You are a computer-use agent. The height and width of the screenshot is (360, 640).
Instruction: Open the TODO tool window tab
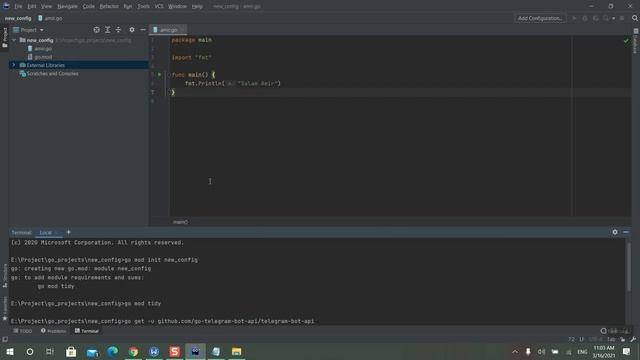(22, 331)
